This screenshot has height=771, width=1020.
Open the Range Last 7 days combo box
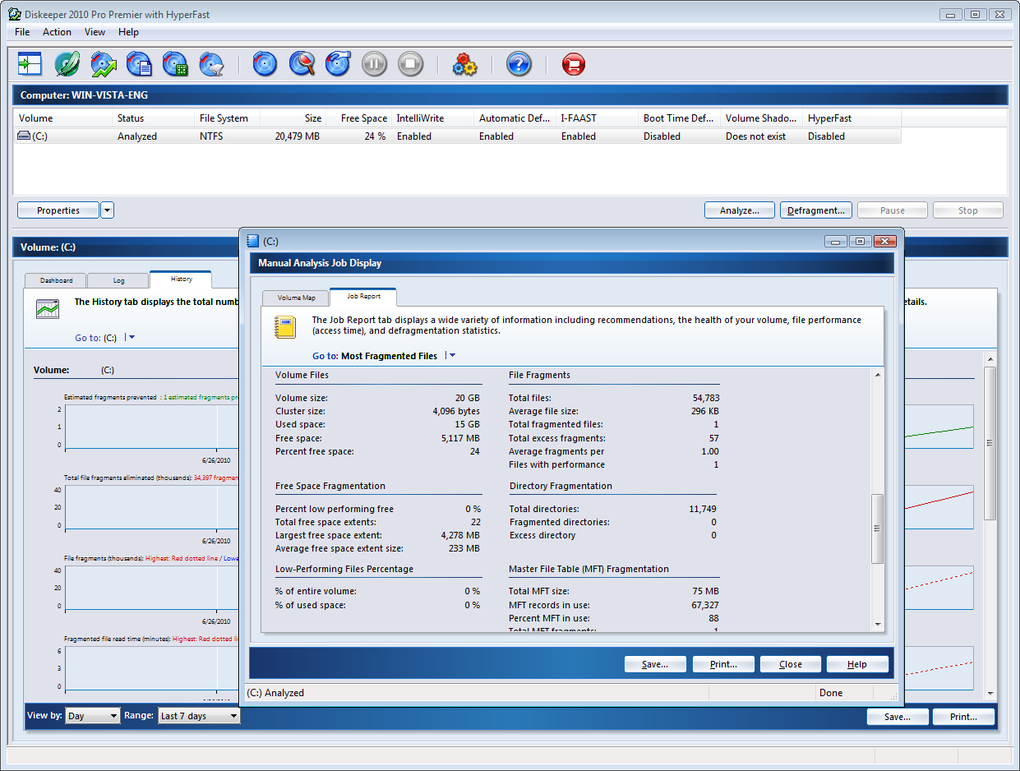coord(199,716)
